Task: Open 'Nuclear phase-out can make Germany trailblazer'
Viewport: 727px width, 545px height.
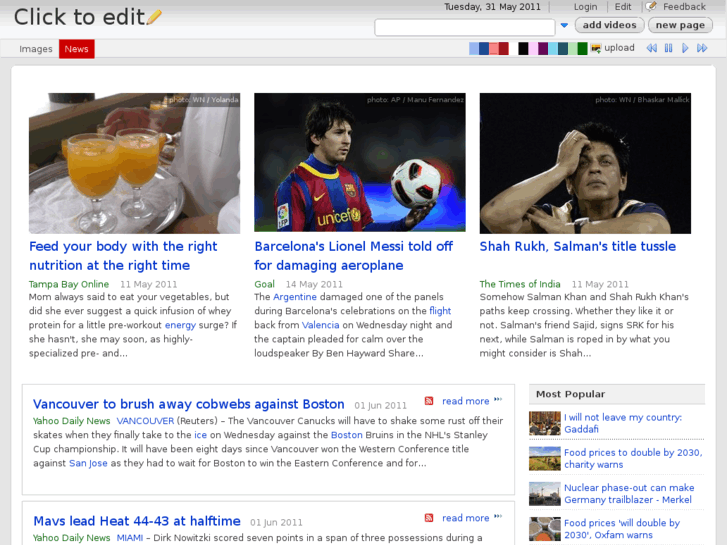Action: coord(629,494)
